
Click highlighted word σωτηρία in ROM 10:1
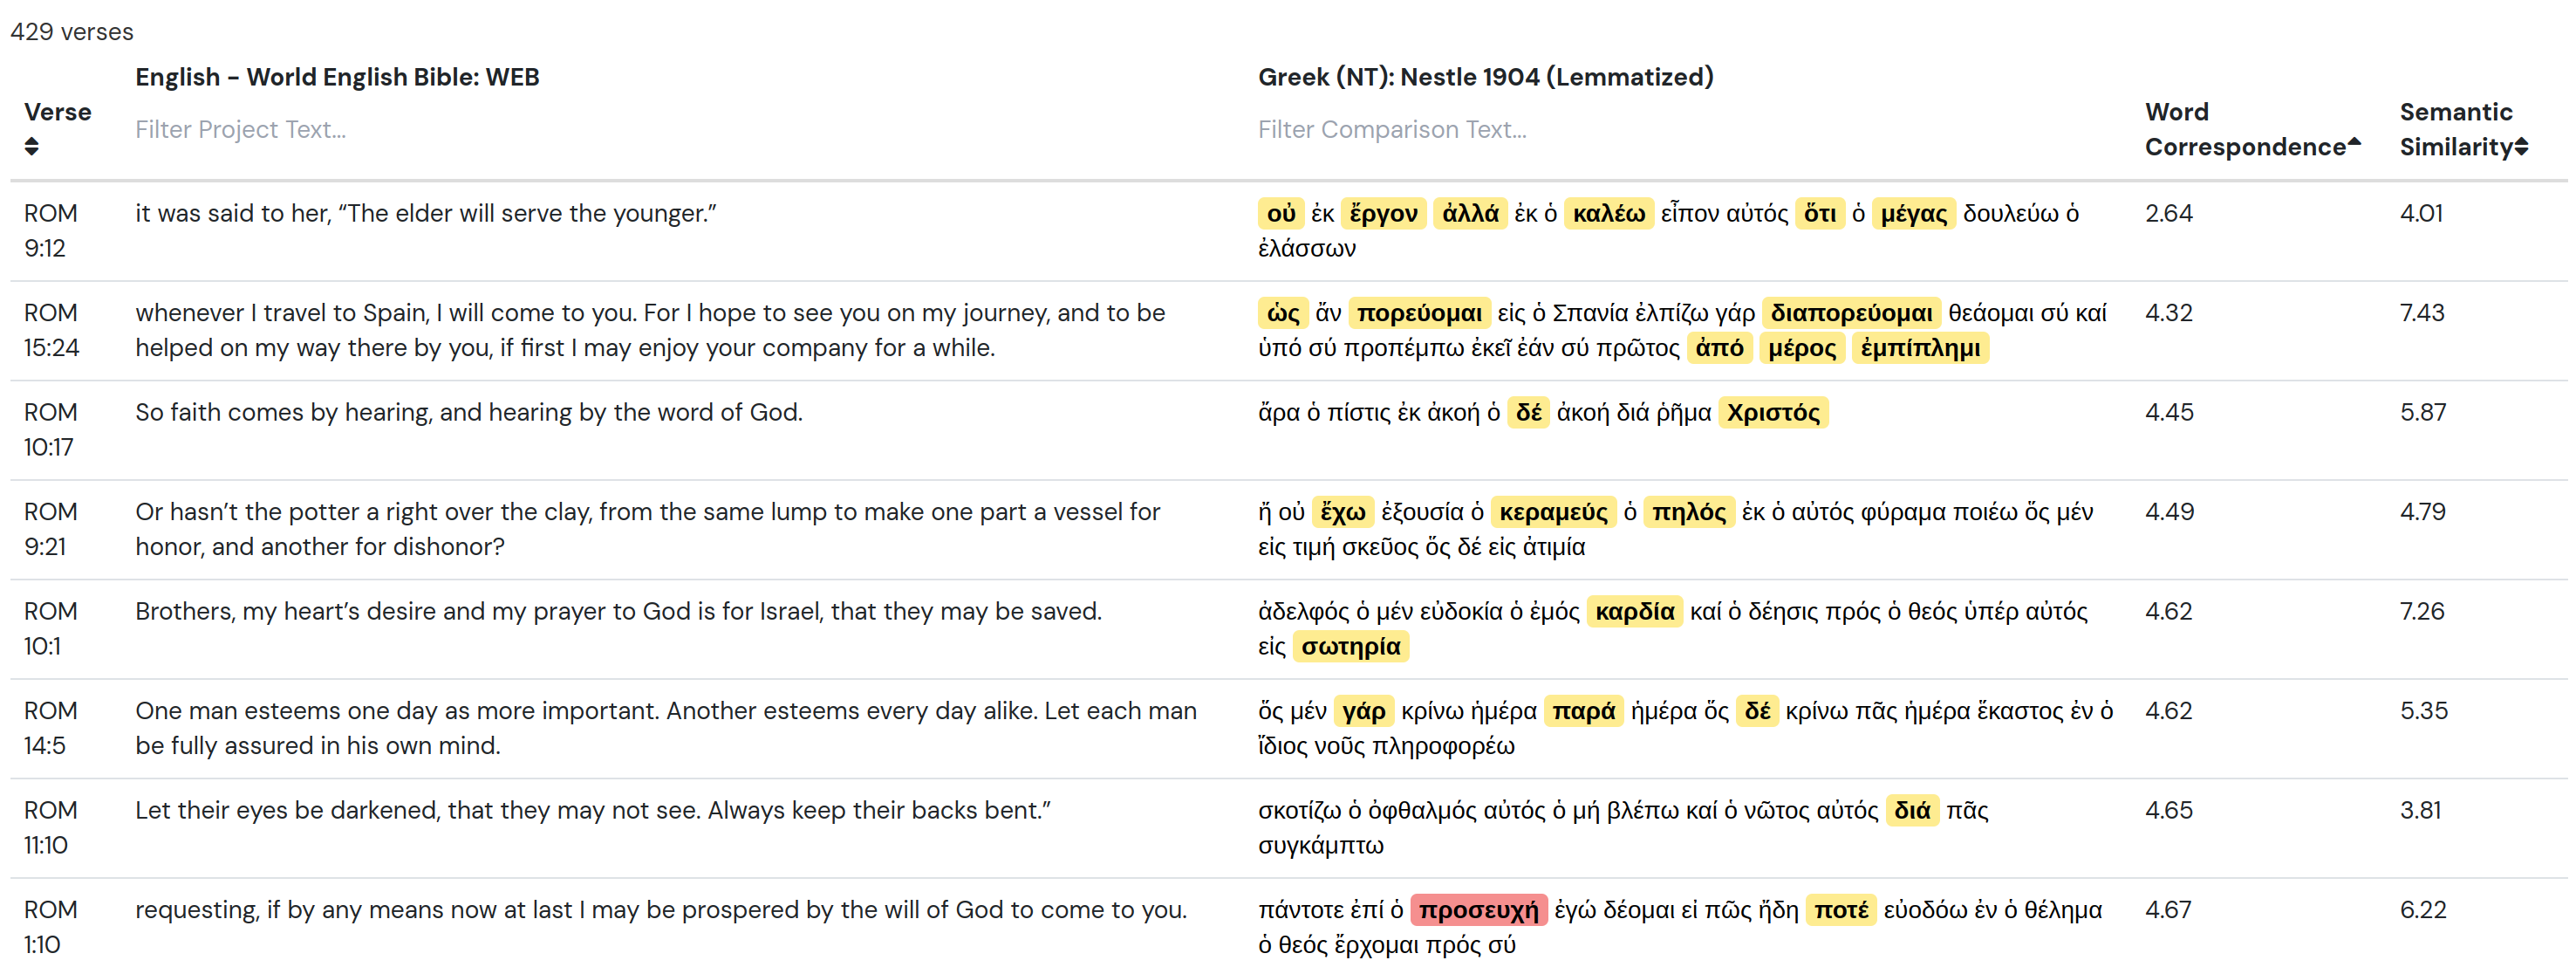click(1350, 647)
